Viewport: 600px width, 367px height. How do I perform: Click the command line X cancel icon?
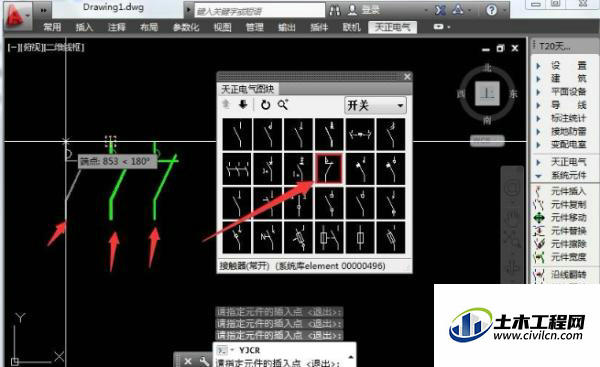click(188, 361)
